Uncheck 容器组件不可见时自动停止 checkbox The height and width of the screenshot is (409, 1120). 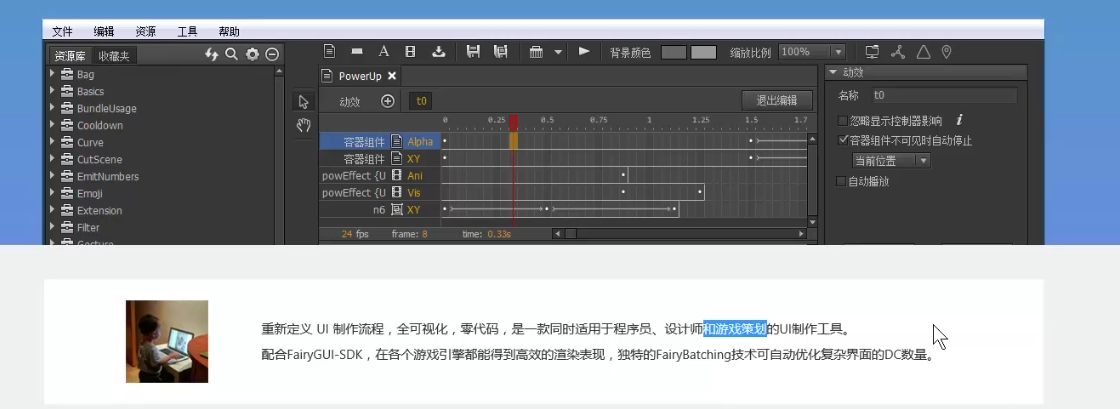pyautogui.click(x=842, y=141)
